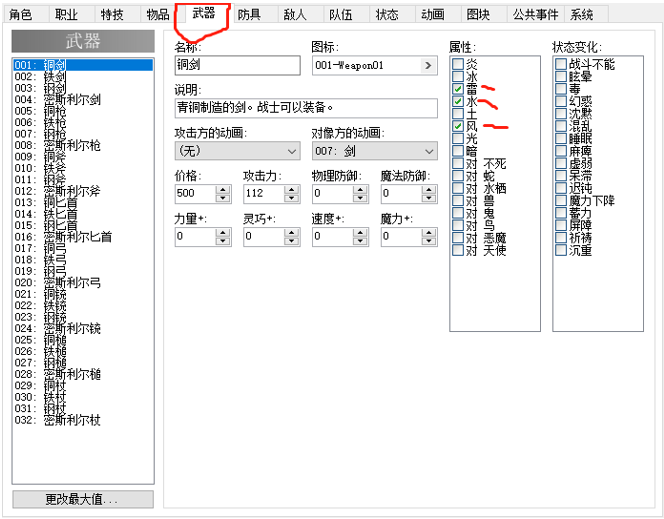The width and height of the screenshot is (664, 519).
Task: Switch to the 角色 tab
Action: [x=21, y=14]
